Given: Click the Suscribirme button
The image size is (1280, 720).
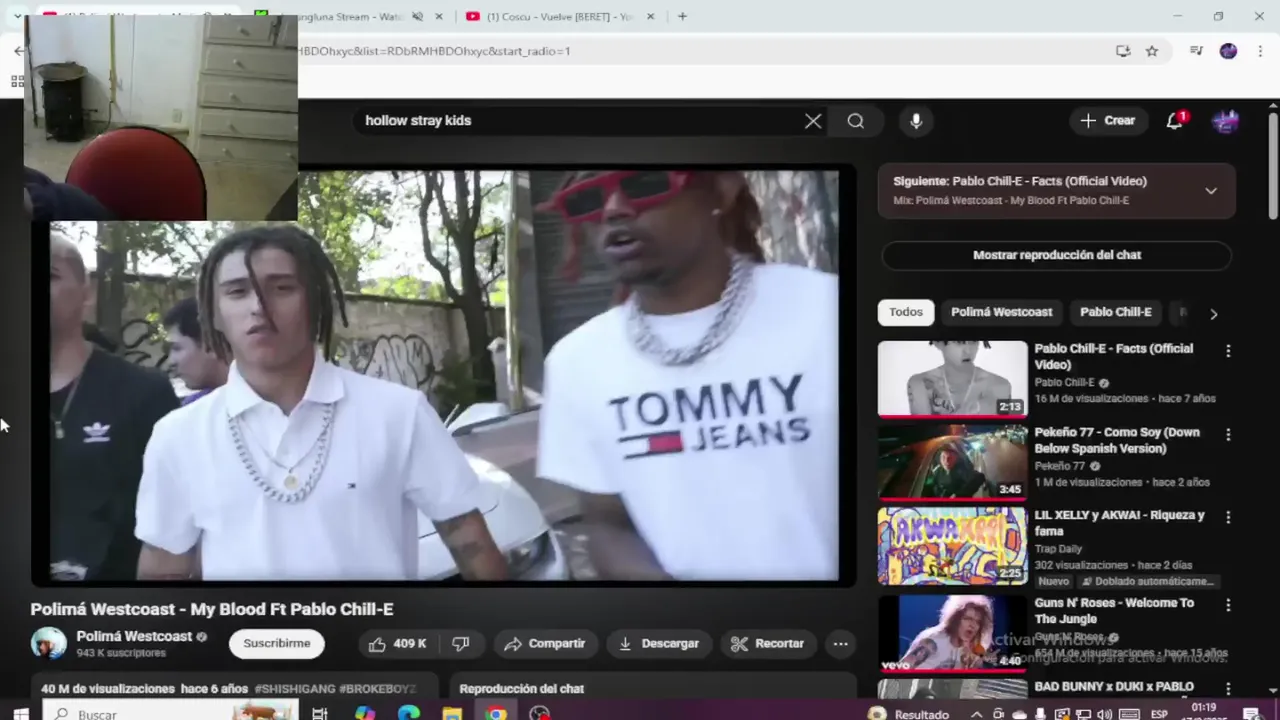Looking at the screenshot, I should (x=277, y=643).
